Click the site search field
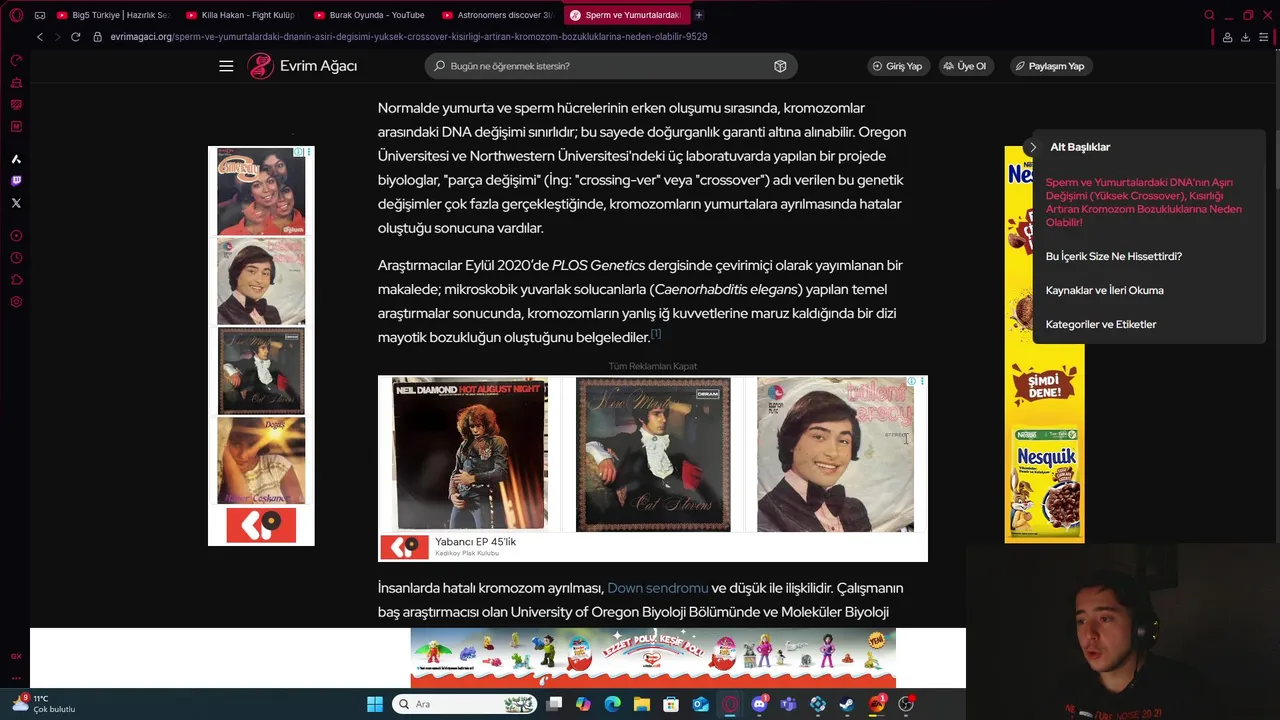Viewport: 1280px width, 720px height. [x=610, y=66]
